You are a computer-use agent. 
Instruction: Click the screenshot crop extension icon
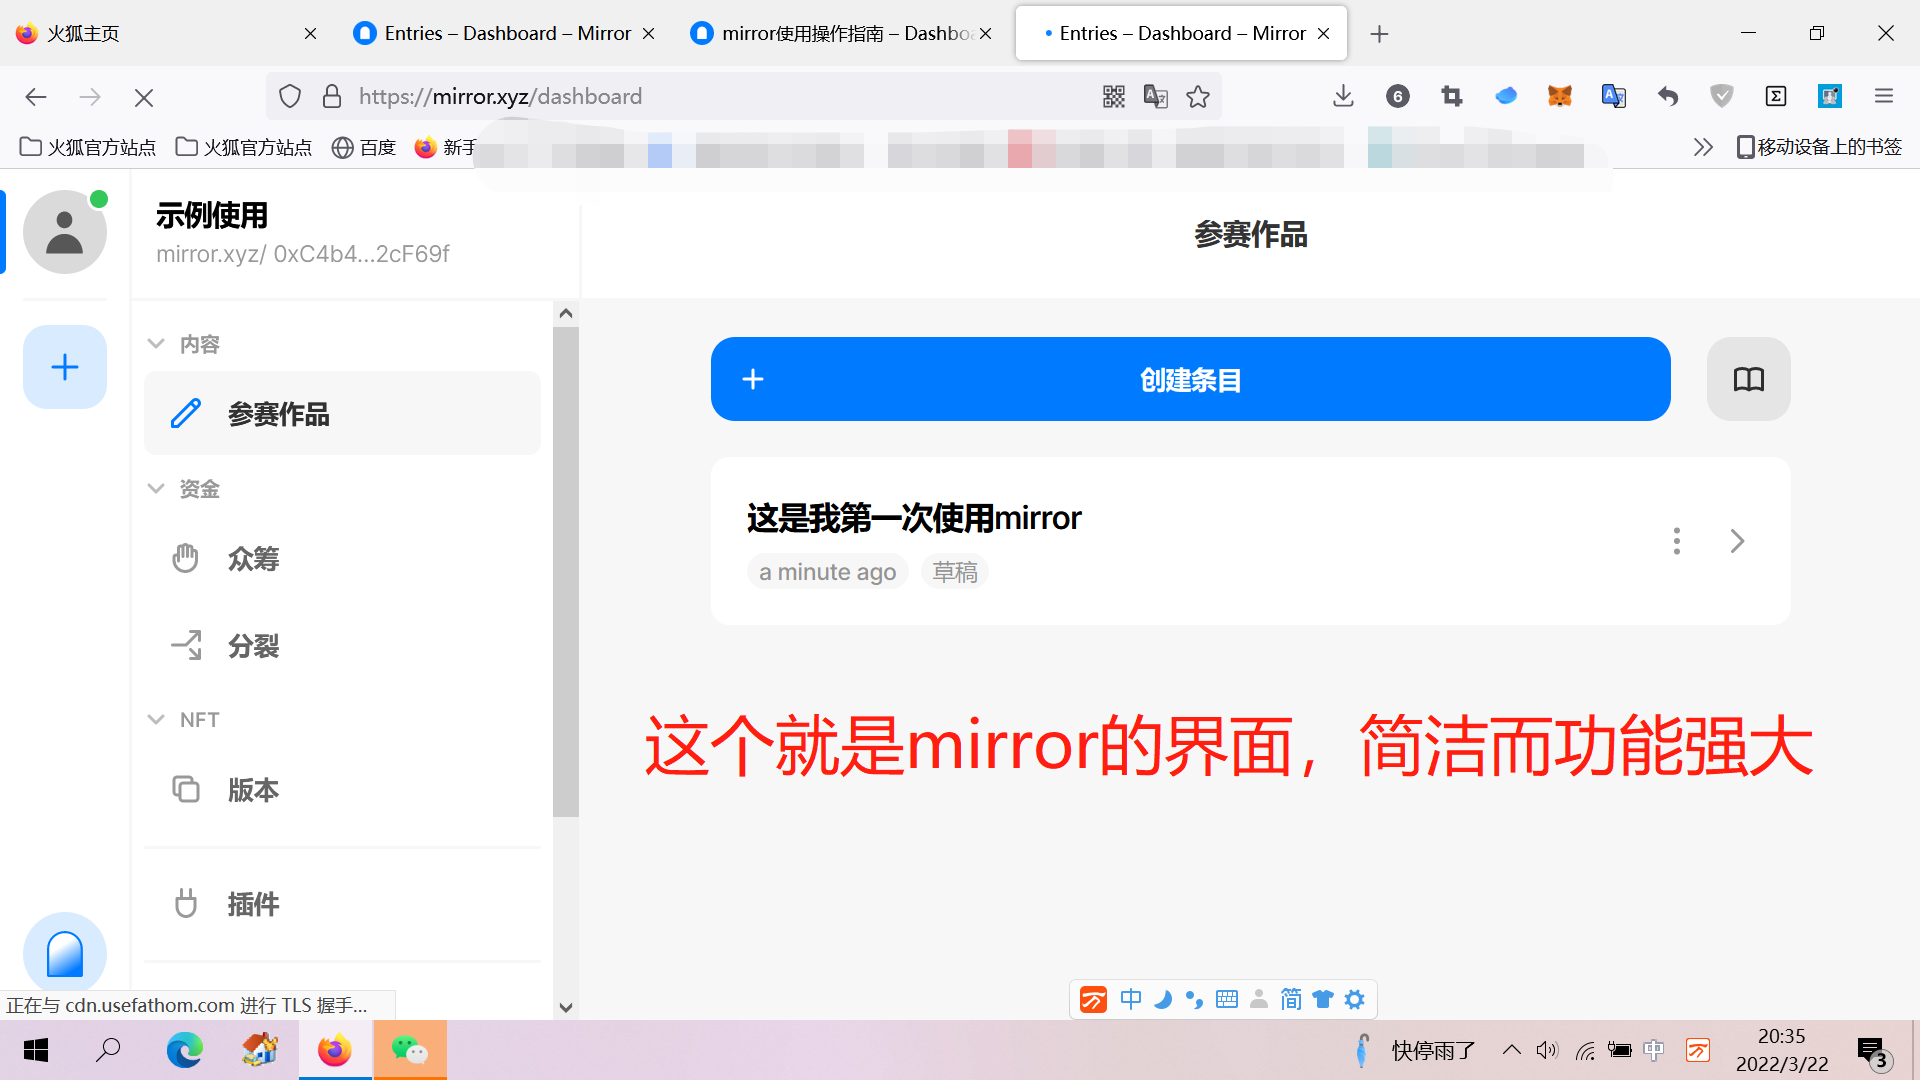(1452, 96)
